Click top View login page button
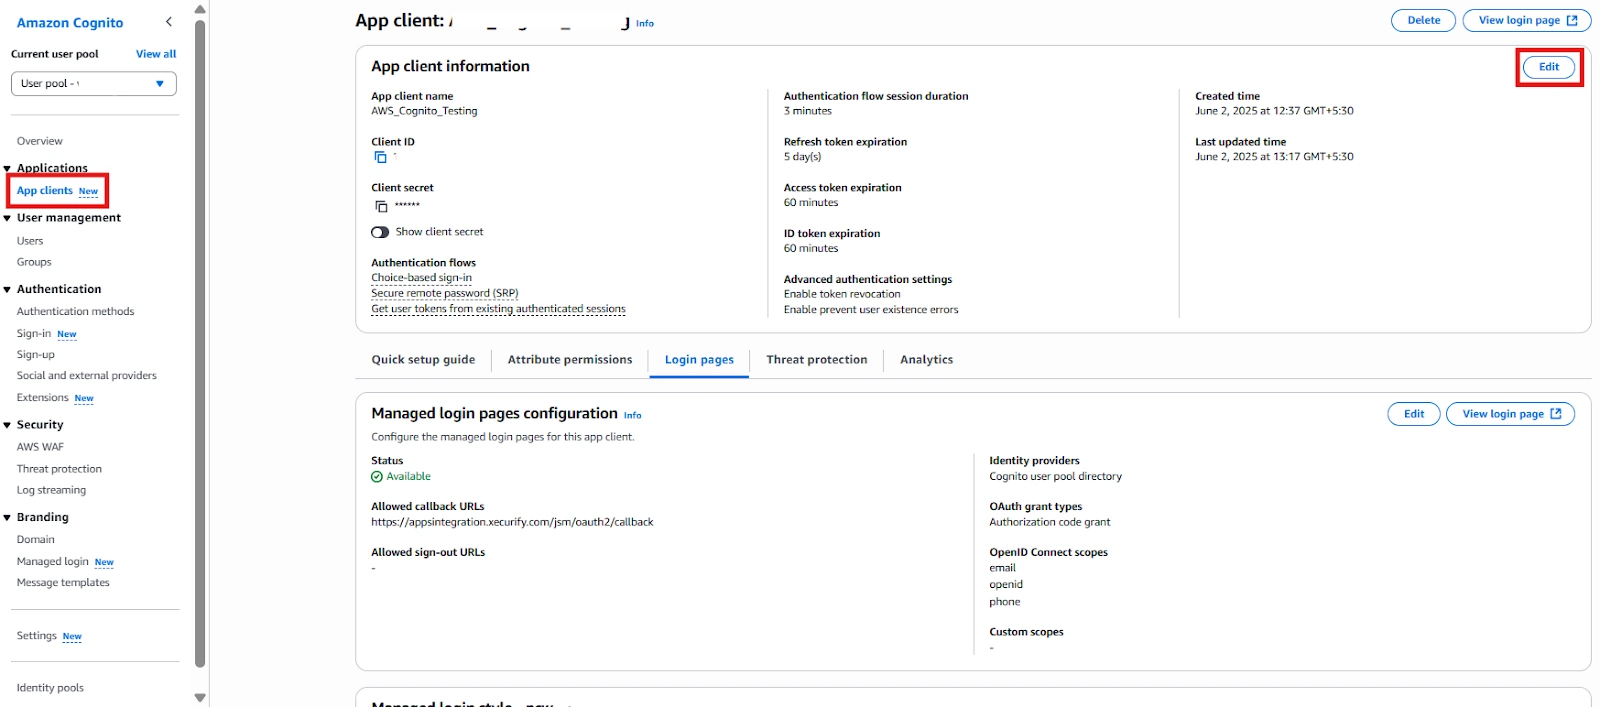1600x707 pixels. (x=1527, y=20)
